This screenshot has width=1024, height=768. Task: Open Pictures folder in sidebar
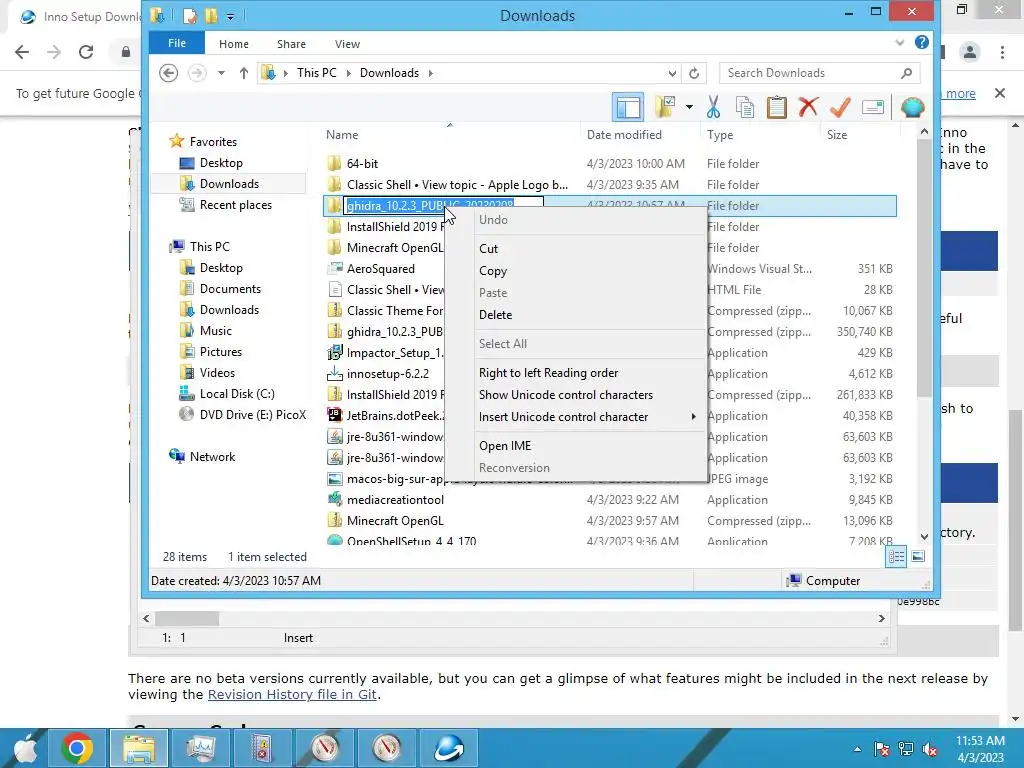point(221,352)
